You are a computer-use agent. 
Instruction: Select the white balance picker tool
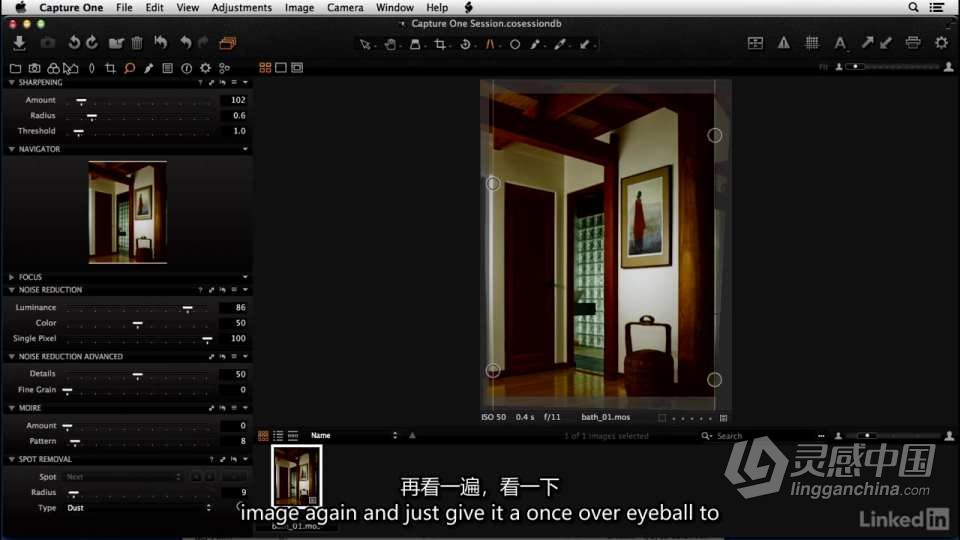(x=560, y=44)
